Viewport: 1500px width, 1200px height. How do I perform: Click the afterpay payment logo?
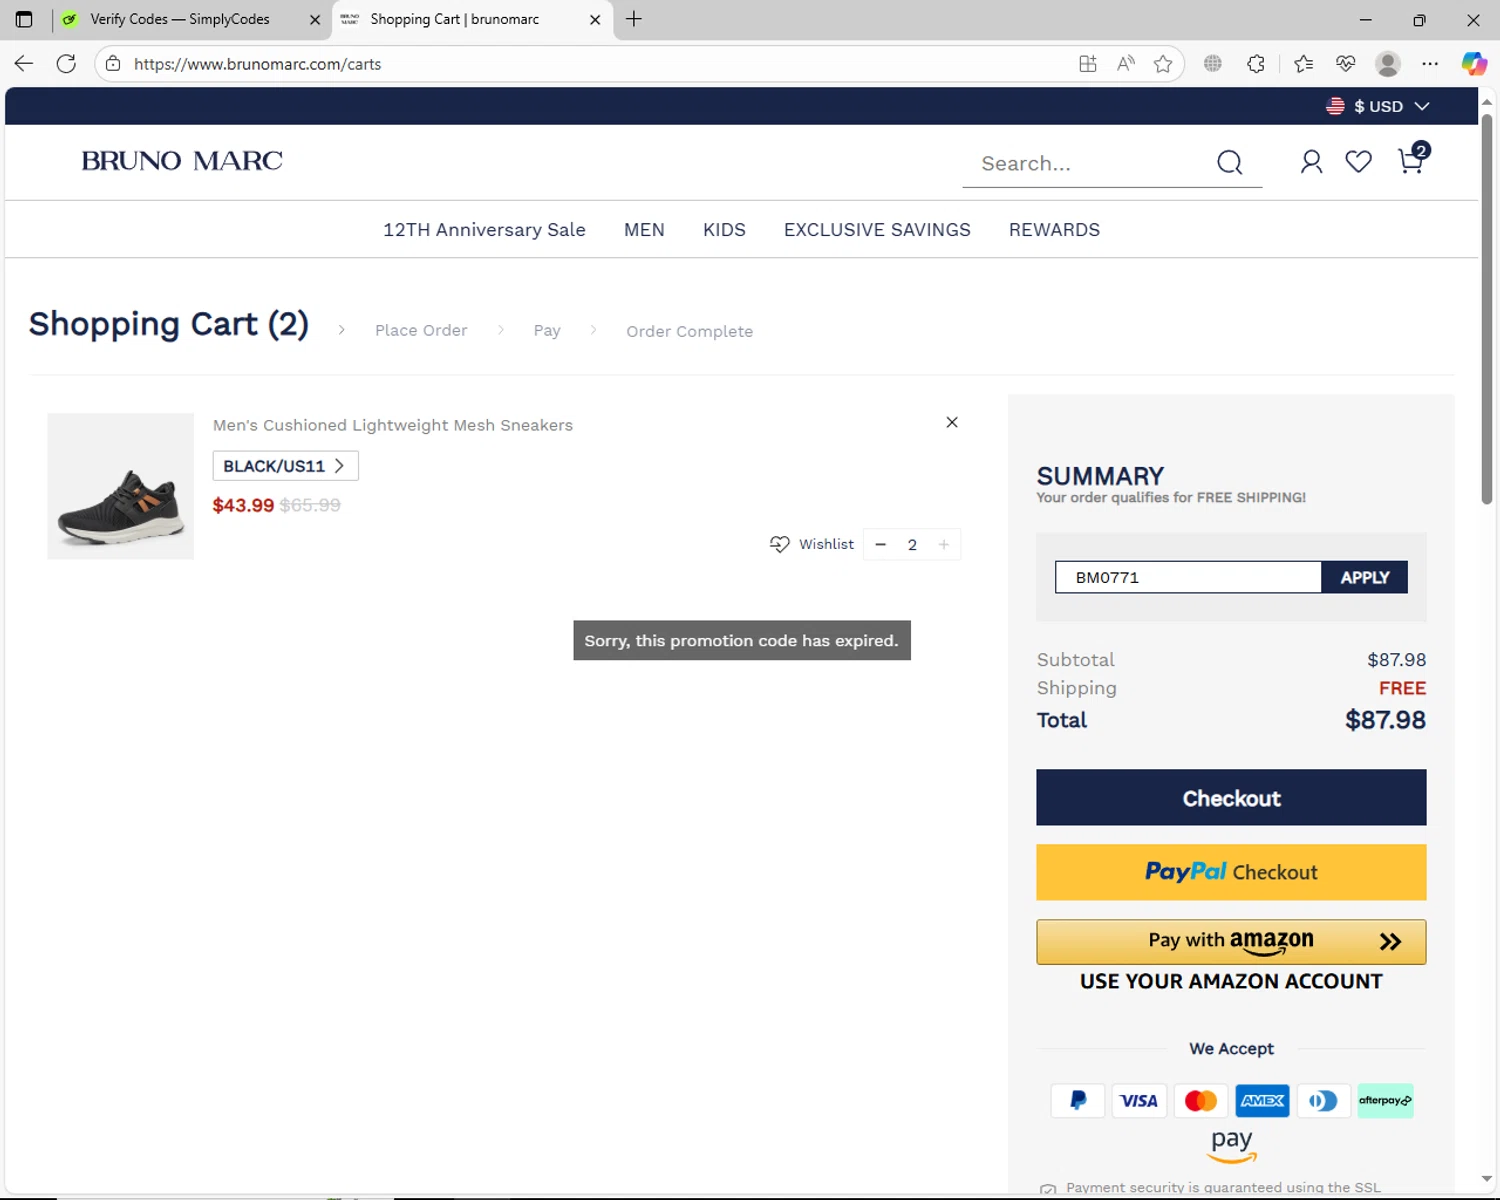point(1385,1101)
